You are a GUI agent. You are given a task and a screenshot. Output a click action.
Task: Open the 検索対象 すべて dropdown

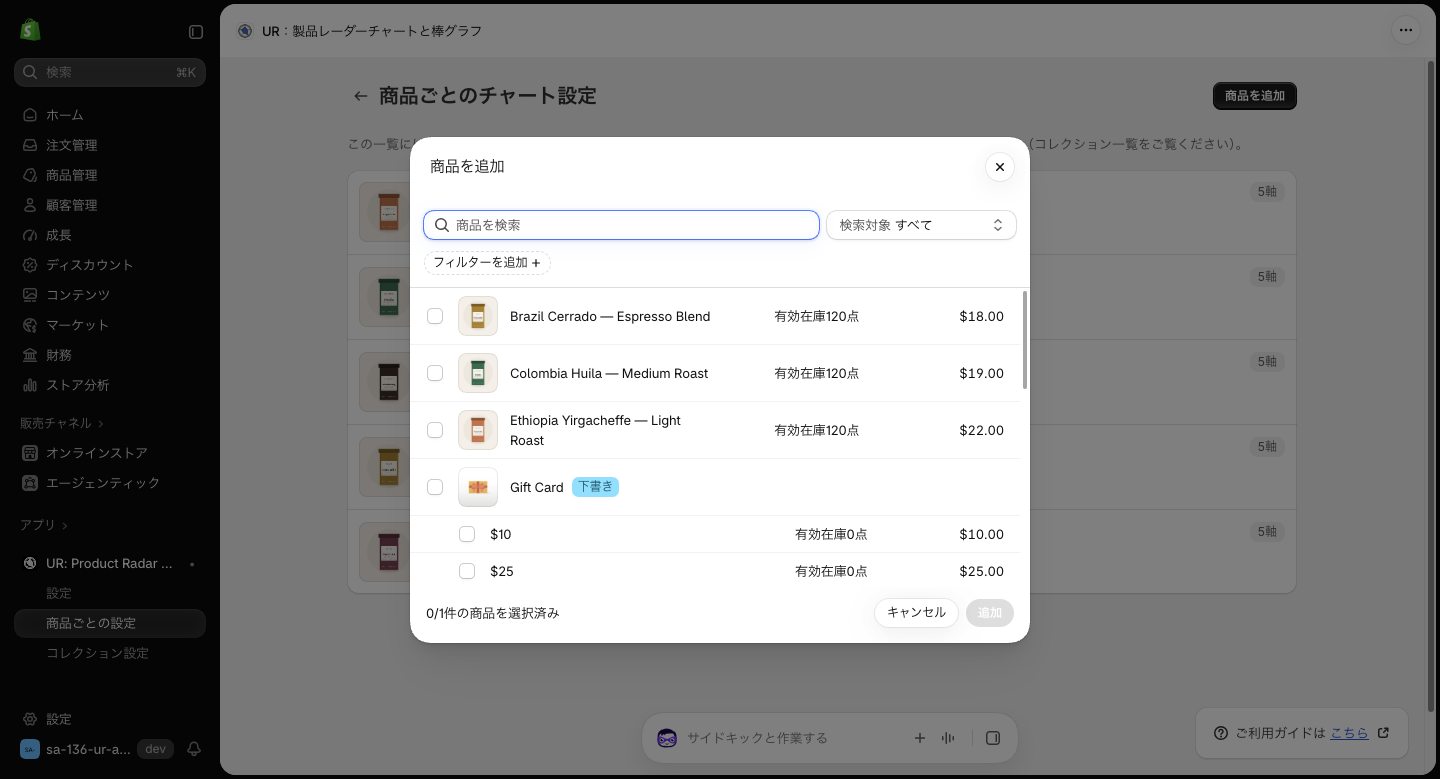[x=921, y=225]
